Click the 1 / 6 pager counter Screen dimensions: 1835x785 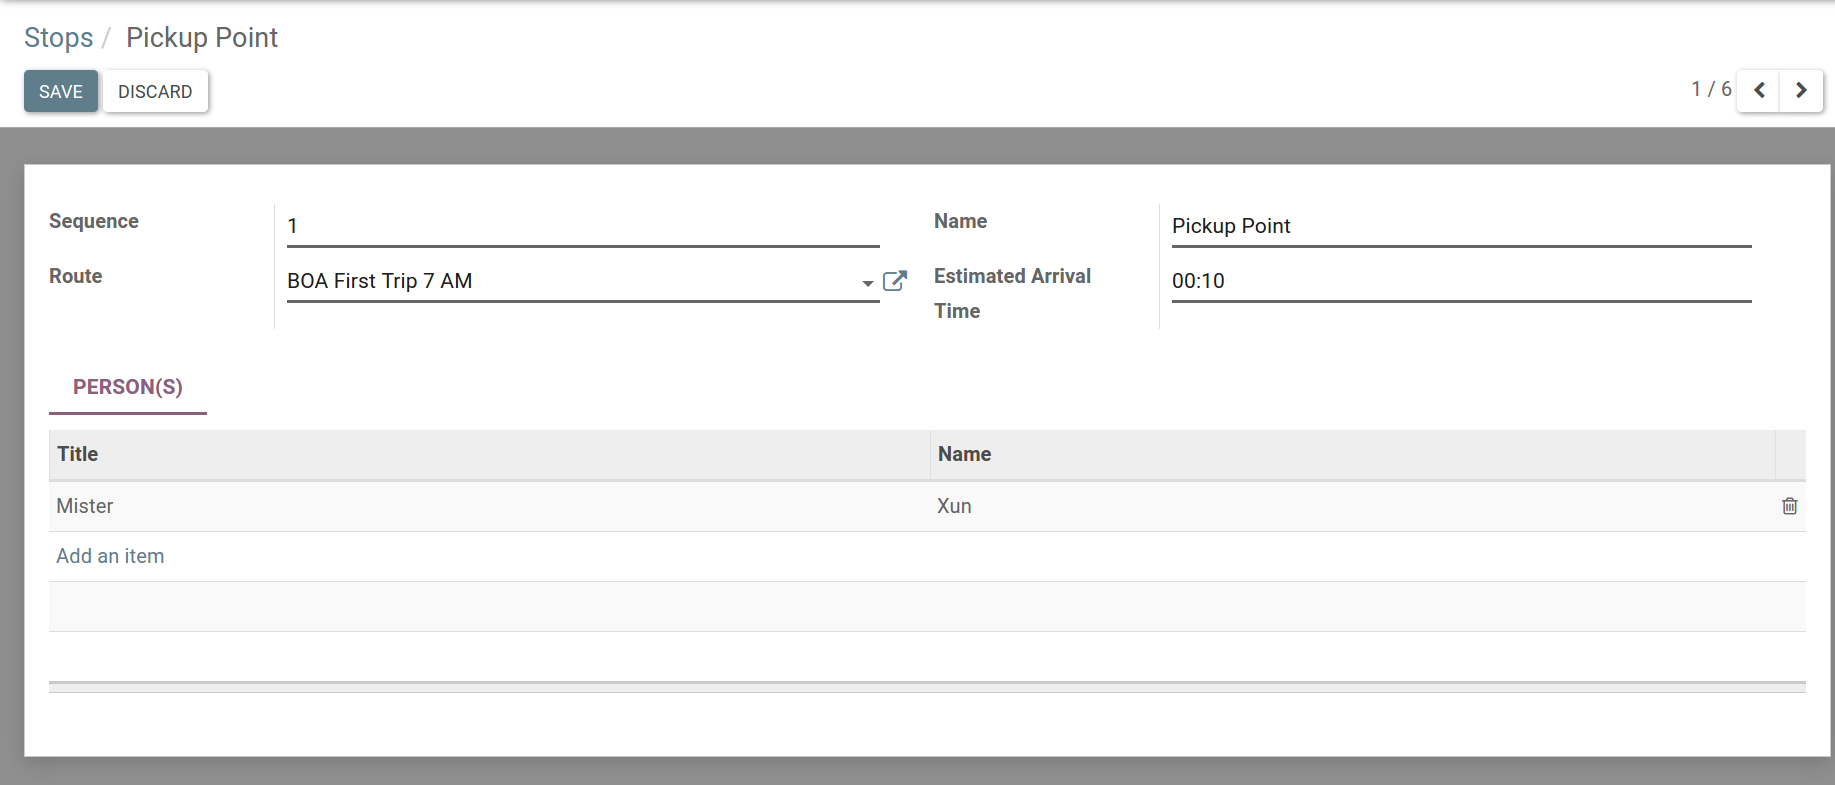click(1710, 90)
